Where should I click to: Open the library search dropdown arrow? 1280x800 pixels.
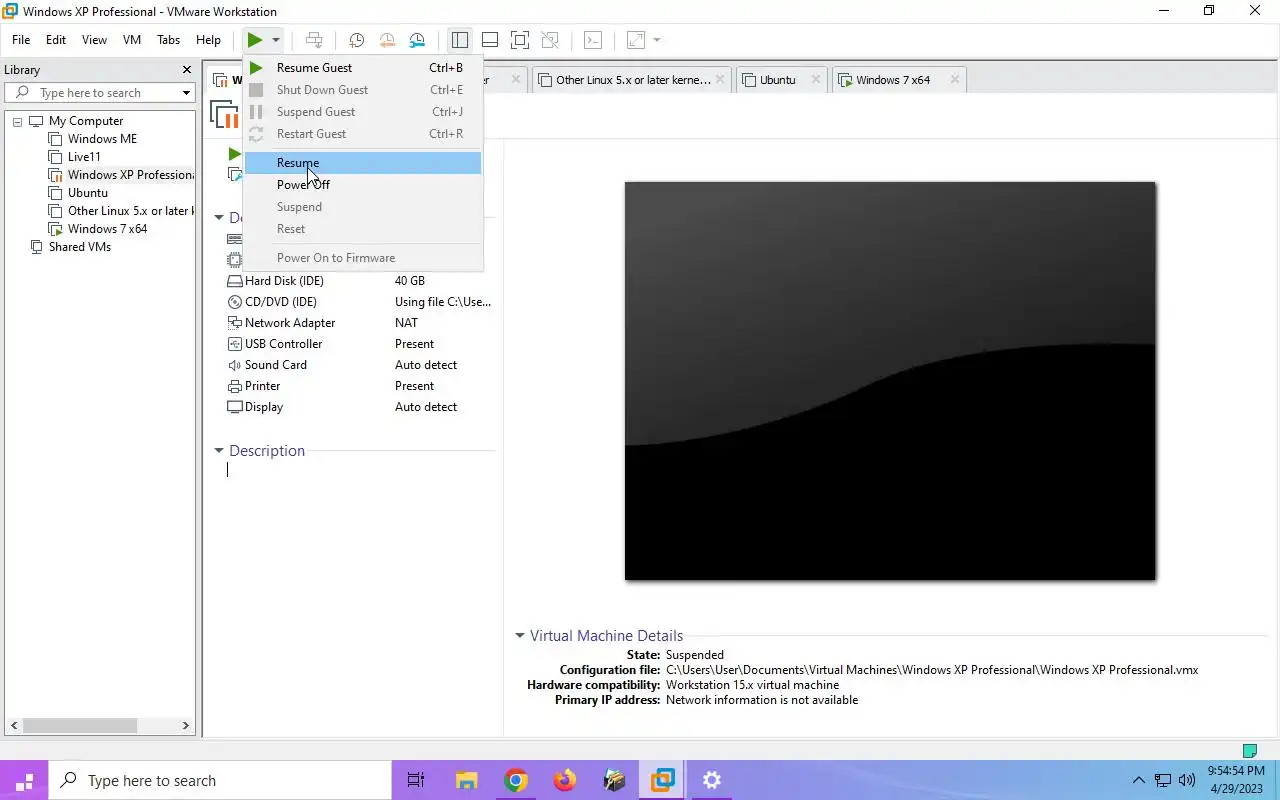tap(186, 93)
